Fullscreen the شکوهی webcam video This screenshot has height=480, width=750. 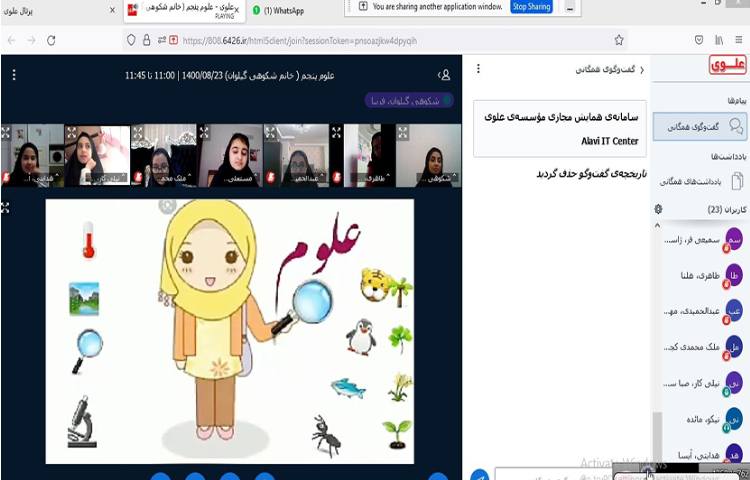403,132
